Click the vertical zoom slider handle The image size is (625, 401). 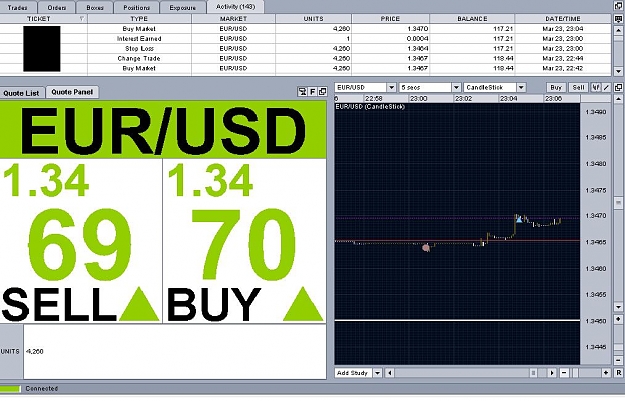[619, 348]
